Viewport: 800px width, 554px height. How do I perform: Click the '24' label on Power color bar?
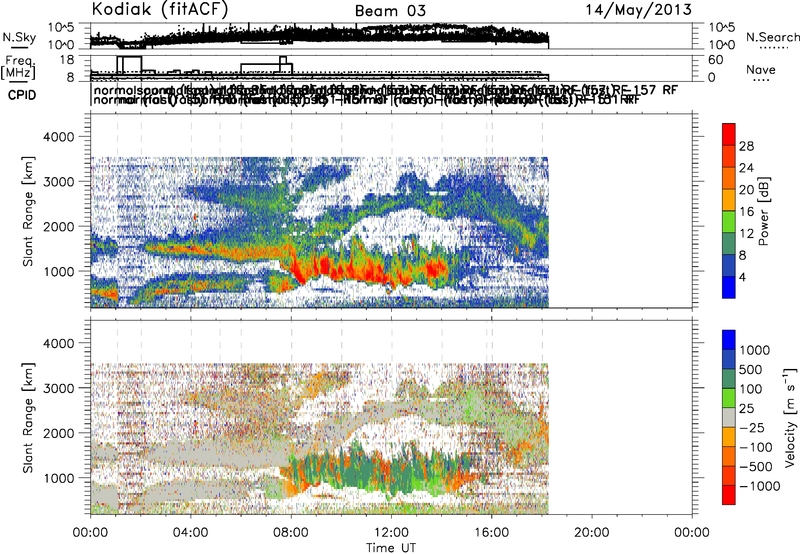pos(746,168)
